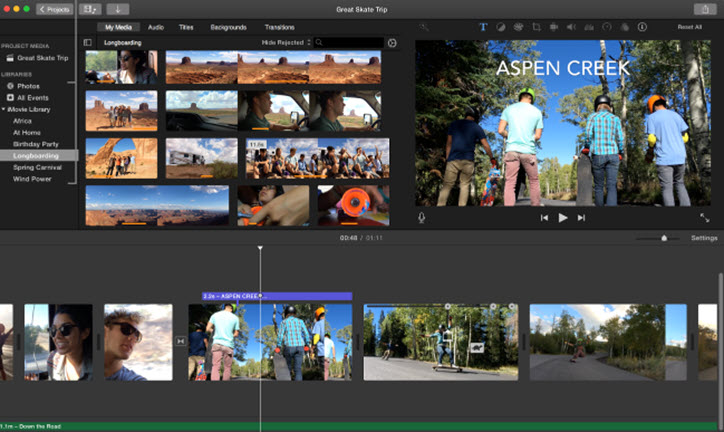724x432 pixels.
Task: Click the Share button in title bar
Action: pyautogui.click(x=707, y=9)
